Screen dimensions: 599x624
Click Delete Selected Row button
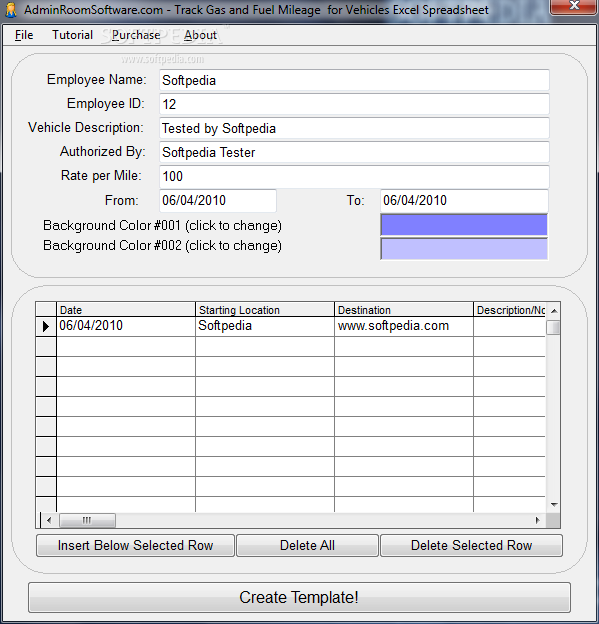tap(471, 545)
